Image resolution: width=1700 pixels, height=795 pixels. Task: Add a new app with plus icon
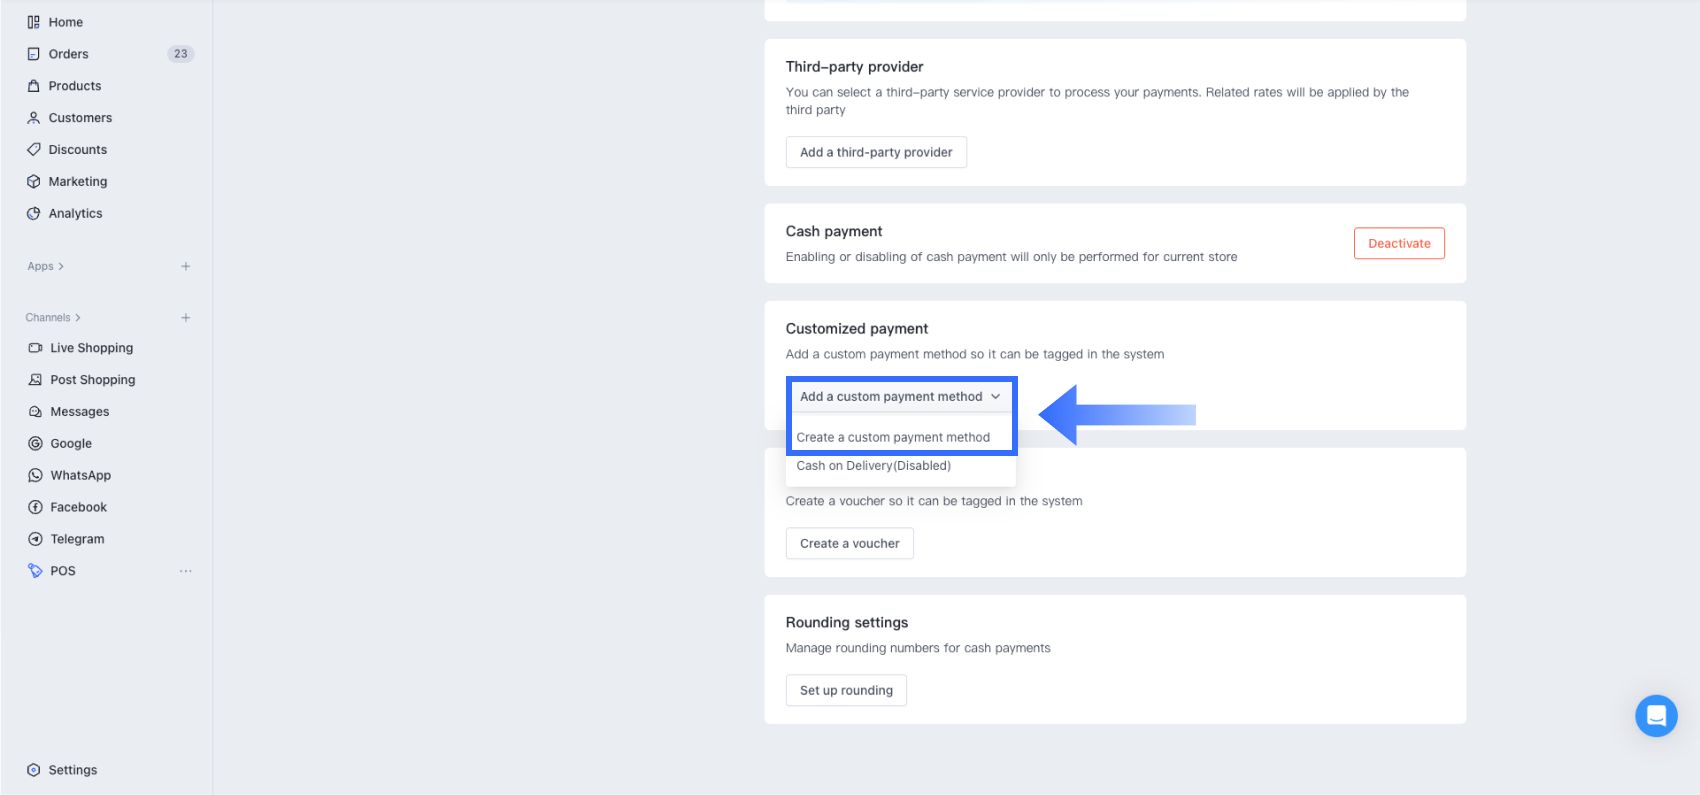186,267
